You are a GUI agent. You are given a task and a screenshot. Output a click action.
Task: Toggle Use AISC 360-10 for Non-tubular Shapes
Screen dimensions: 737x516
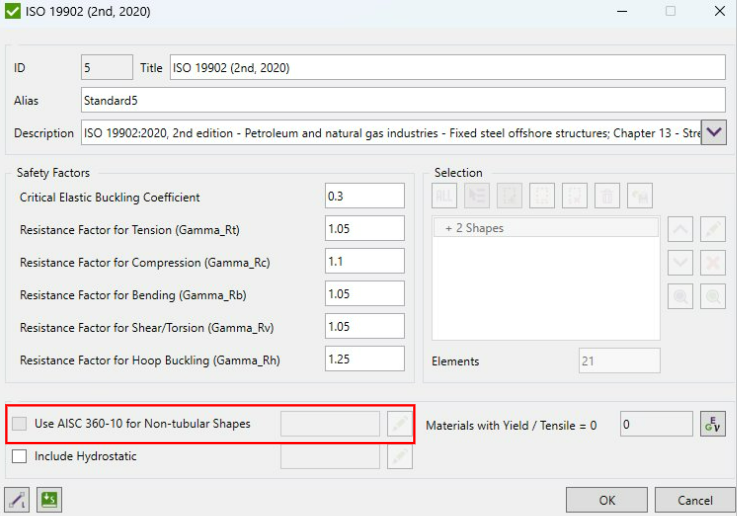pyautogui.click(x=19, y=423)
